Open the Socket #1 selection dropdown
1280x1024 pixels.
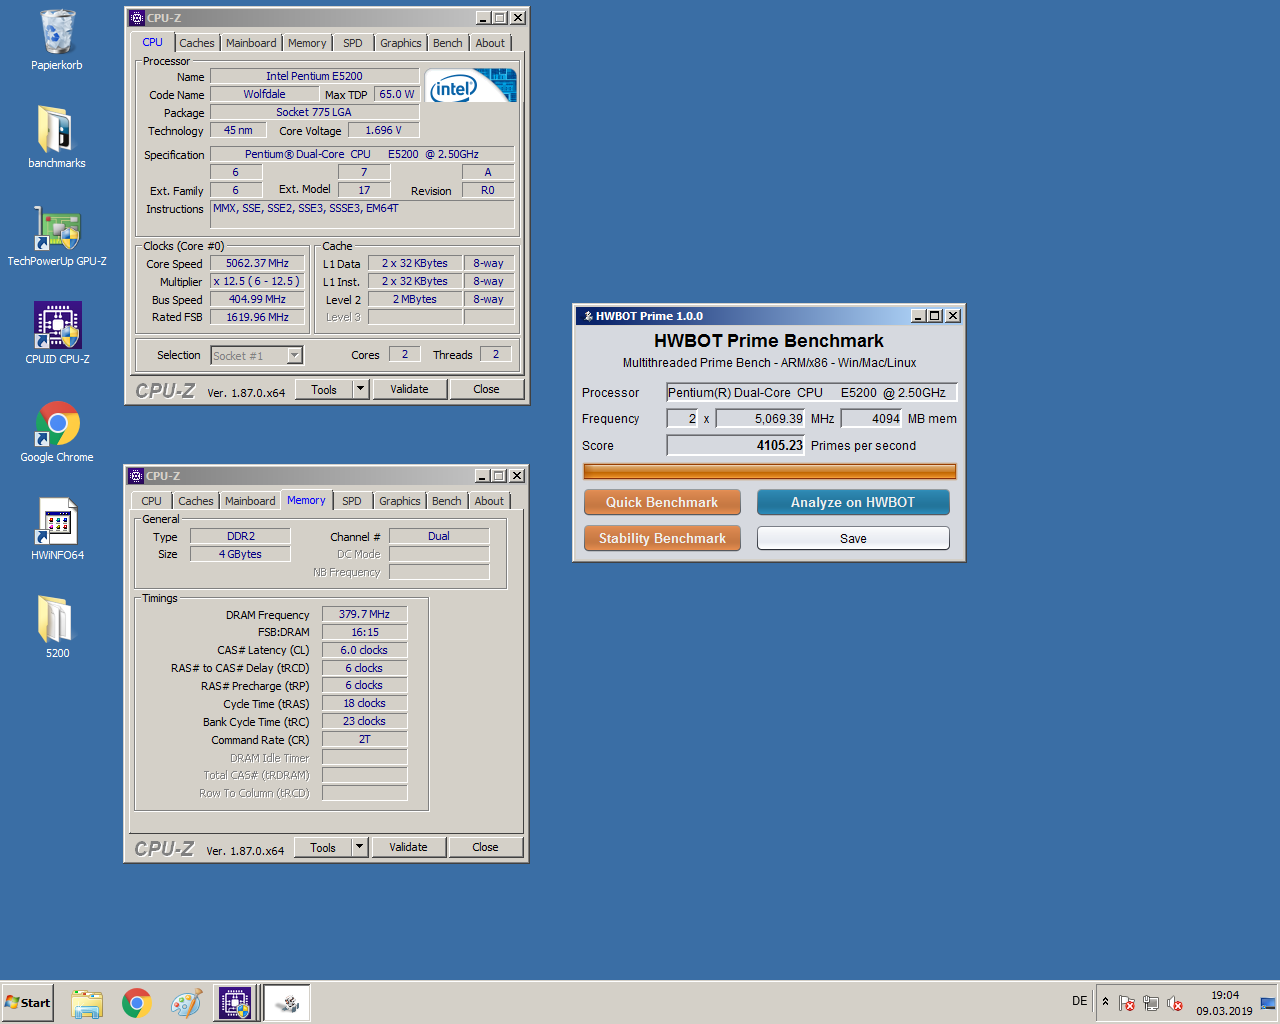(257, 356)
